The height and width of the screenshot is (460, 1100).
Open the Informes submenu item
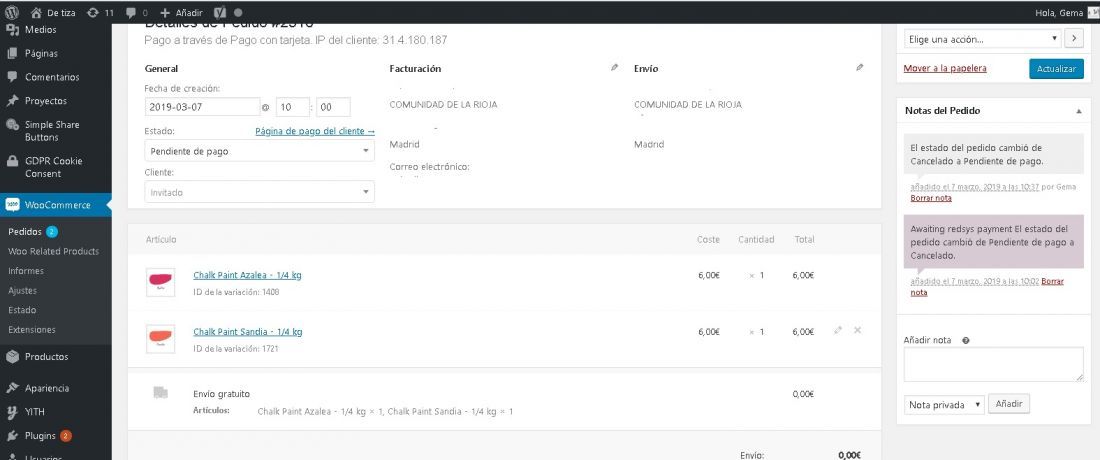click(26, 271)
